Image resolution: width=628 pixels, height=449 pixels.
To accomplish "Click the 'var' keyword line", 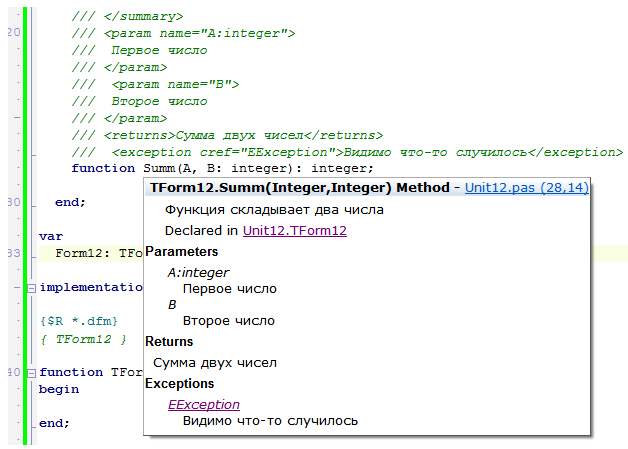I will click(51, 237).
